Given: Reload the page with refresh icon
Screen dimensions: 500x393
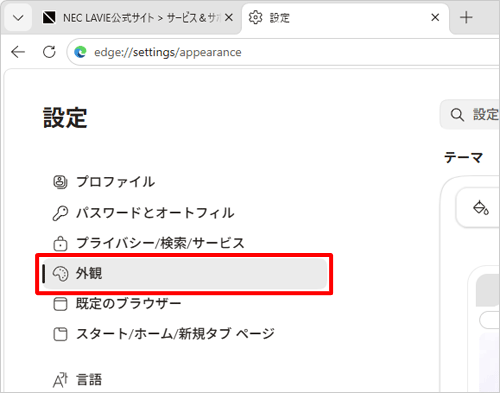Looking at the screenshot, I should tap(49, 52).
